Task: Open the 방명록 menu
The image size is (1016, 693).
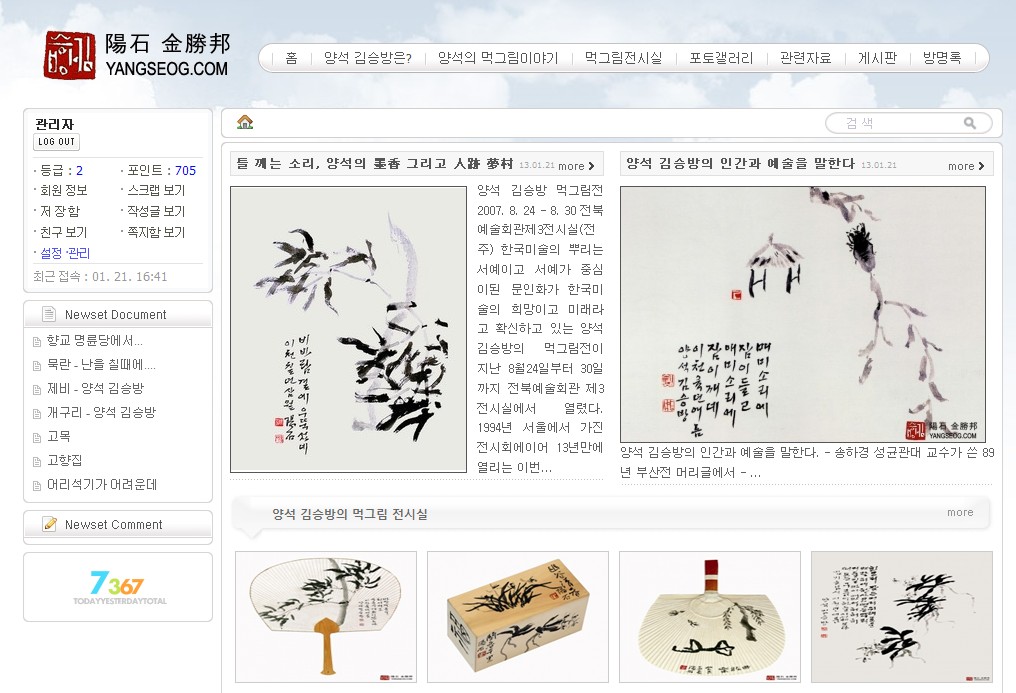Action: (x=942, y=58)
